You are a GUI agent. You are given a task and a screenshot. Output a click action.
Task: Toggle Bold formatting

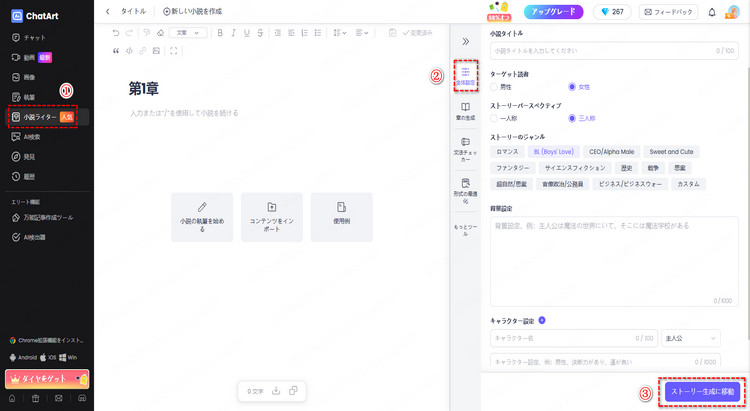220,33
